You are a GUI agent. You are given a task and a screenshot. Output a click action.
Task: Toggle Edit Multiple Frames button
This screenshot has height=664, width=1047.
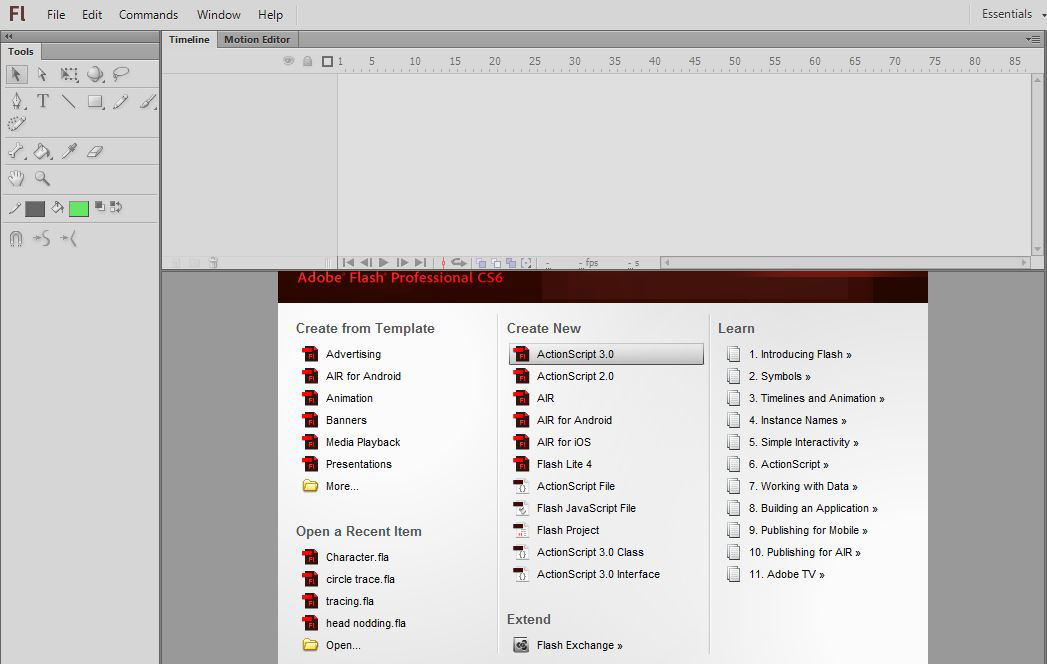point(511,263)
